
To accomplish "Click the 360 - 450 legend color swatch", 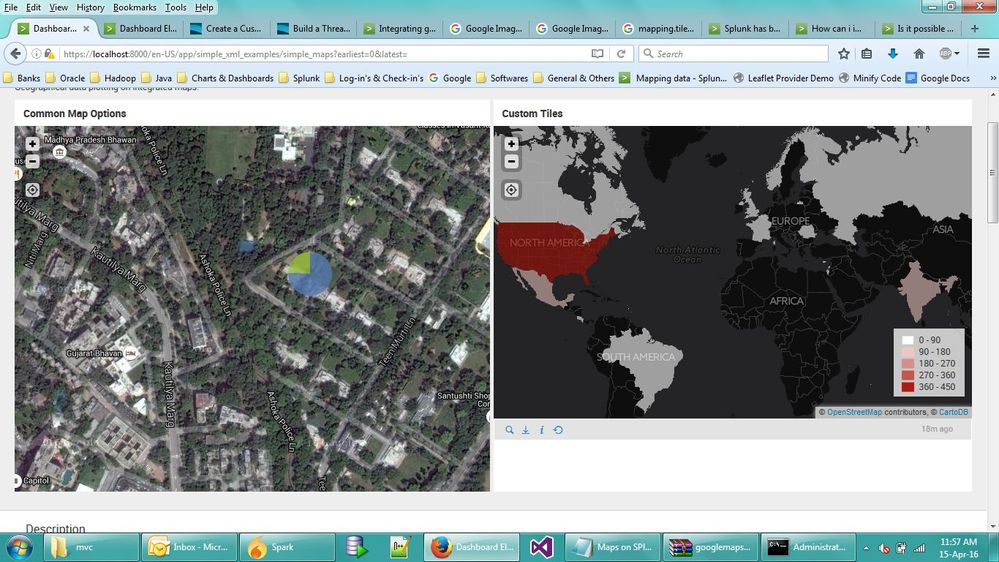I will point(908,386).
